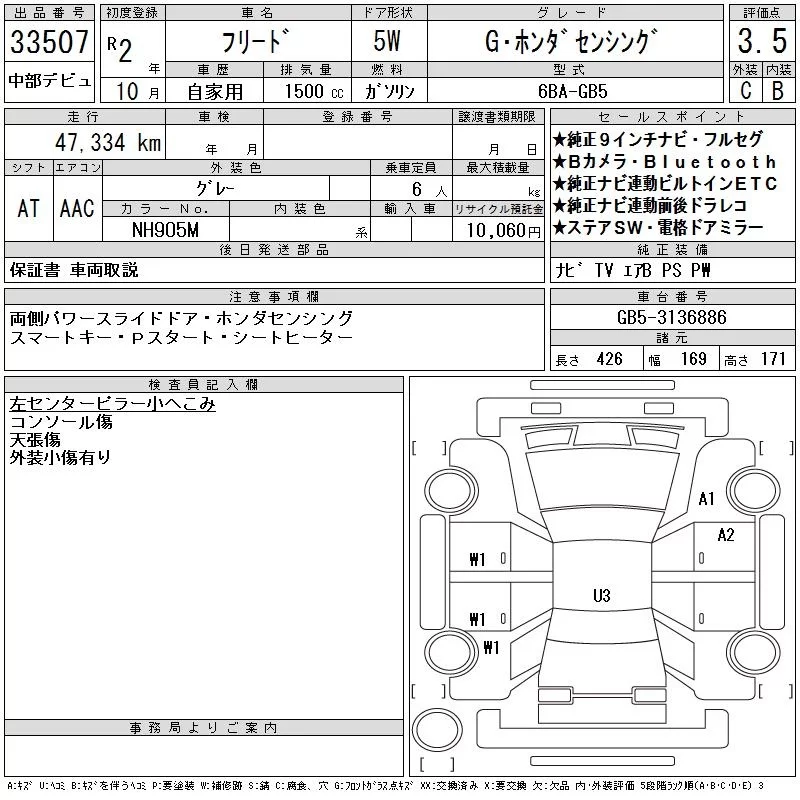Click recycle deposit 10,060円
The height and width of the screenshot is (800, 800).
pos(503,231)
